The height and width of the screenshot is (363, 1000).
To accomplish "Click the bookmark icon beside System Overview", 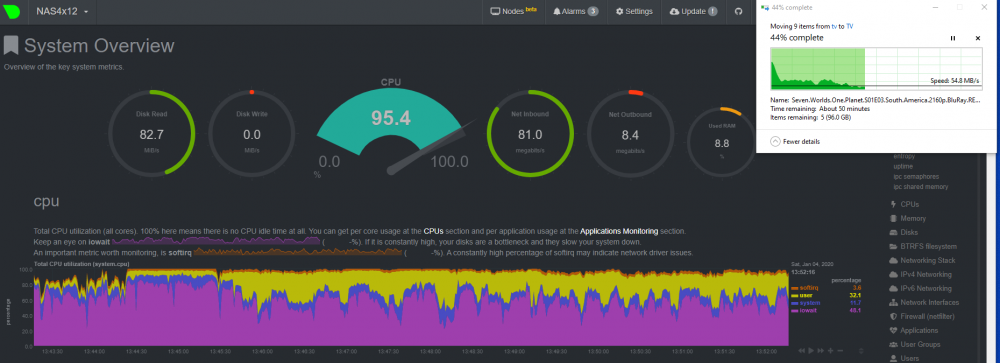I will coord(11,46).
